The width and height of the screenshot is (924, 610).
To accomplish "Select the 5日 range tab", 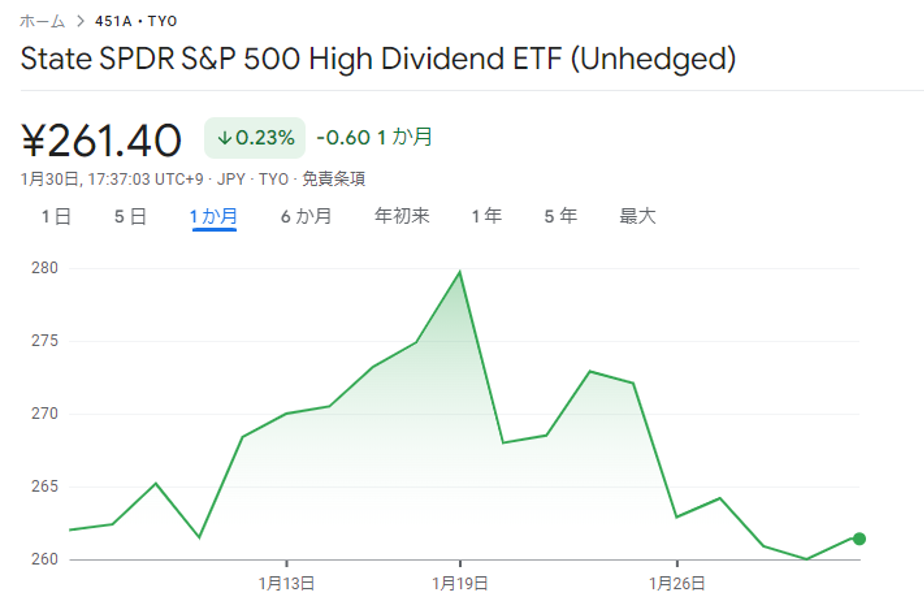I will point(130,216).
